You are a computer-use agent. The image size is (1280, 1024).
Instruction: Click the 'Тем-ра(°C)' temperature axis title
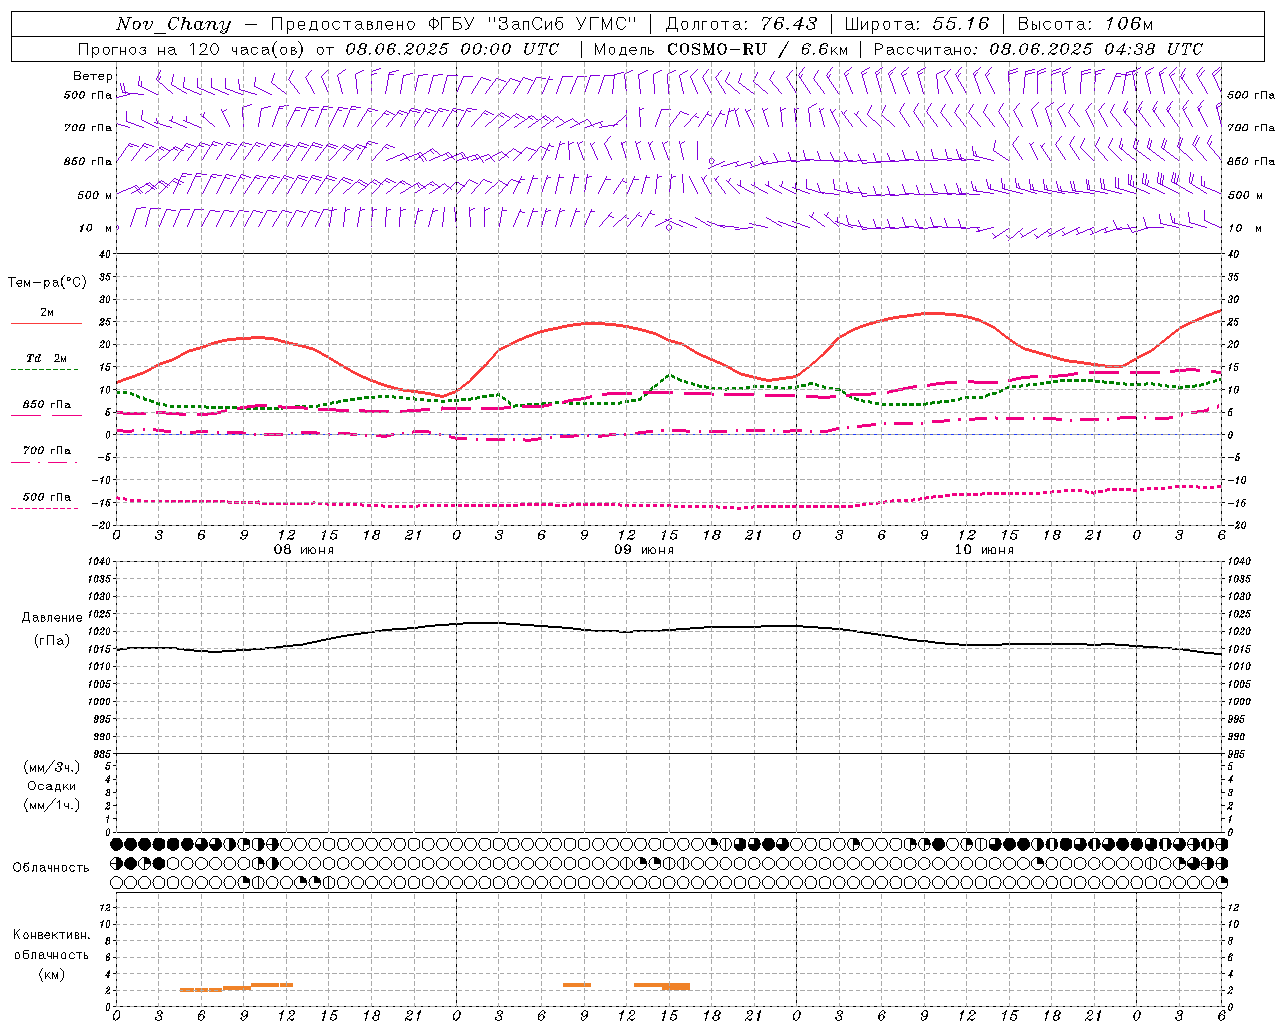click(47, 283)
